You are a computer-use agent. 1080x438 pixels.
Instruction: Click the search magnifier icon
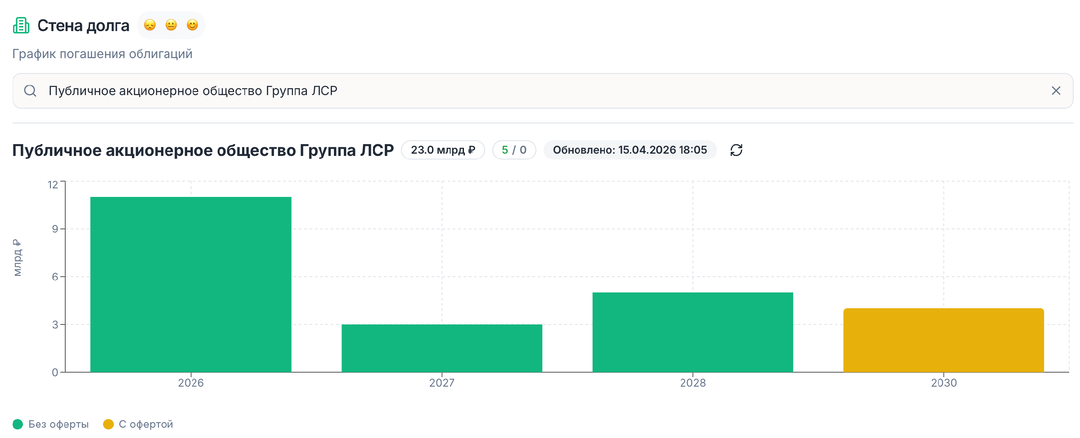click(30, 91)
